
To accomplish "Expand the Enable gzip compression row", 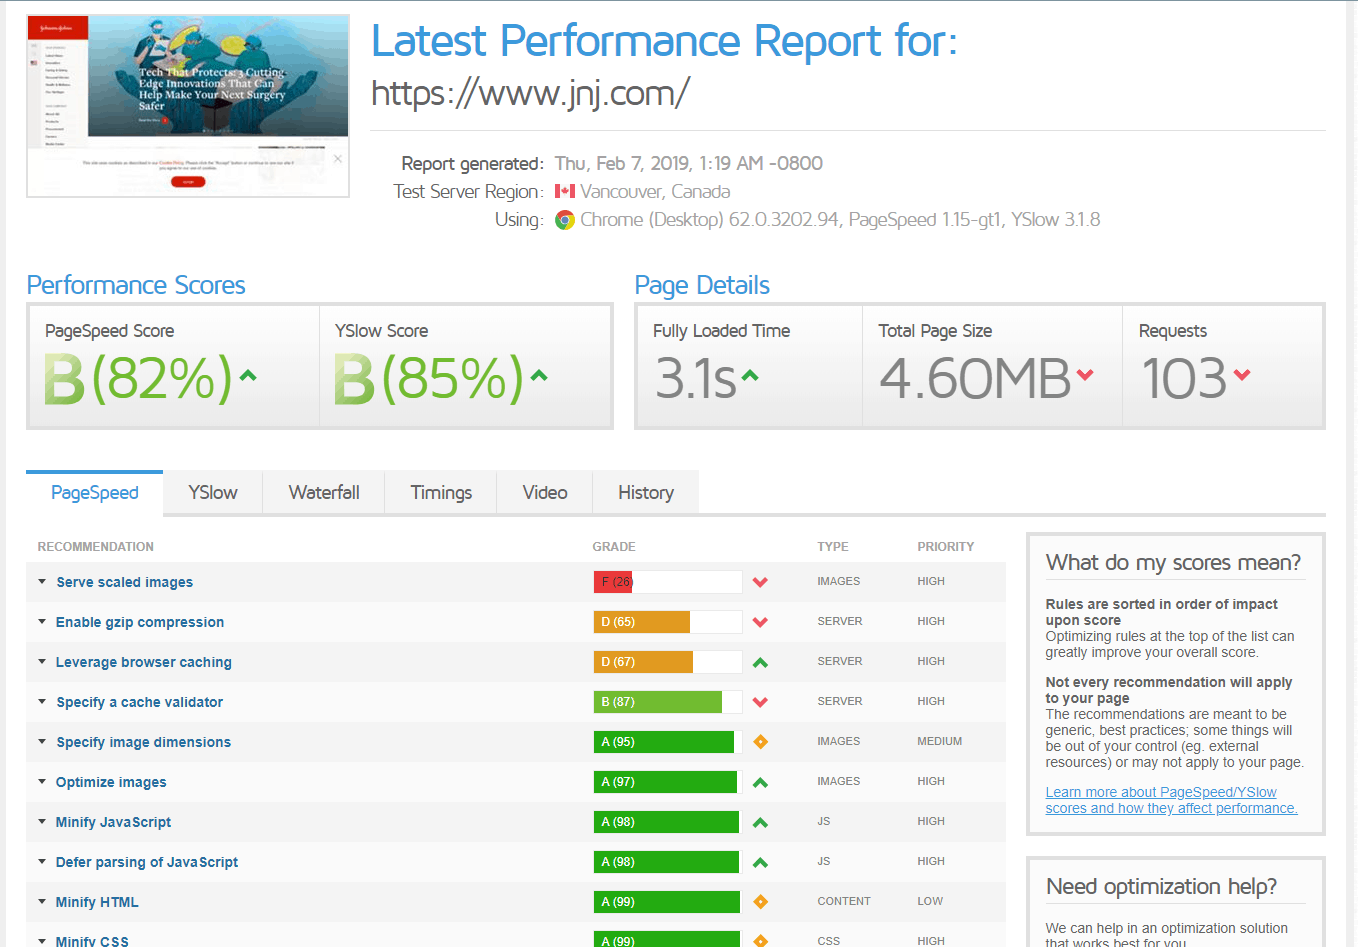I will tap(42, 622).
